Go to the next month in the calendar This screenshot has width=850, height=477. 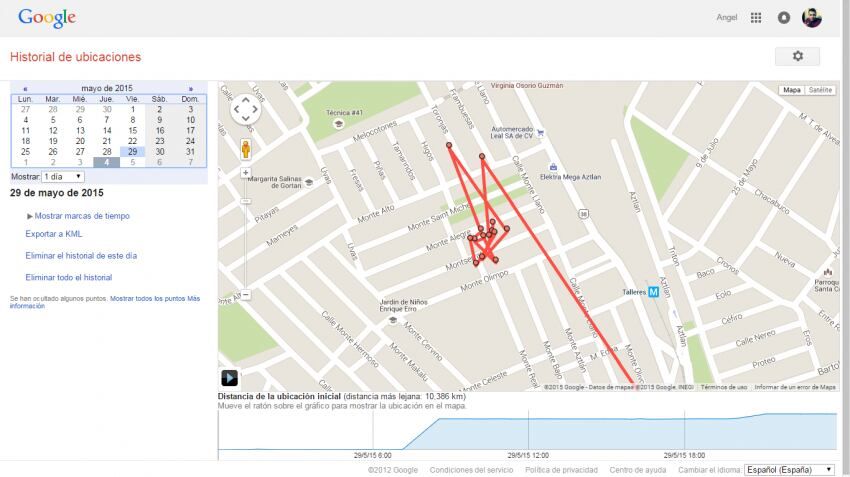click(190, 88)
